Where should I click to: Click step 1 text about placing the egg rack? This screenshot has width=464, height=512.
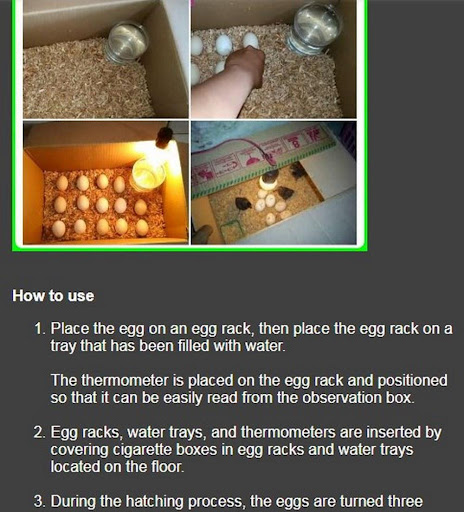pyautogui.click(x=251, y=337)
